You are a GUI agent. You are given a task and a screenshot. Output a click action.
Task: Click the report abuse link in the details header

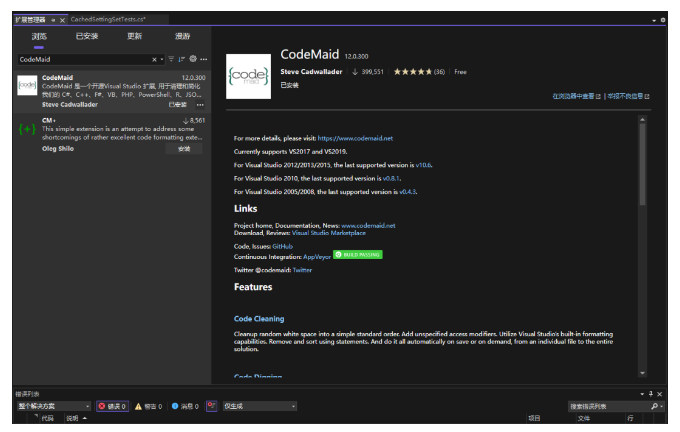tap(628, 96)
